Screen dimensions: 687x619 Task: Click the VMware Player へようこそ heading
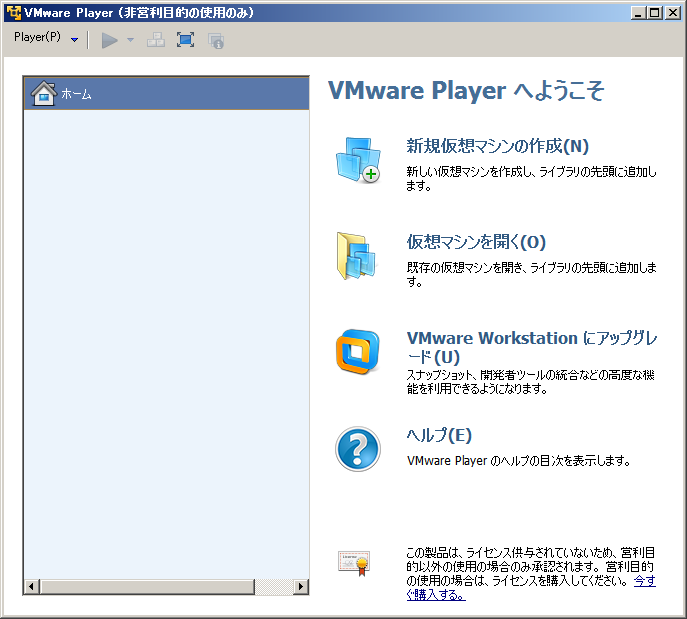pyautogui.click(x=466, y=91)
